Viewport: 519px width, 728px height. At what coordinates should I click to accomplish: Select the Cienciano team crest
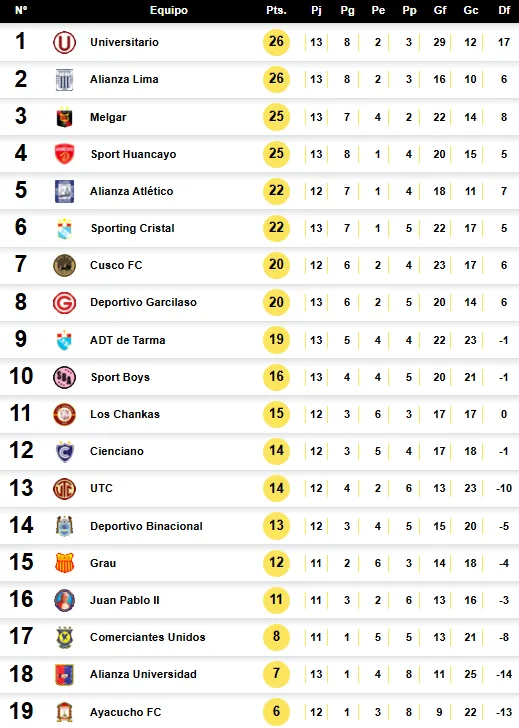64,451
